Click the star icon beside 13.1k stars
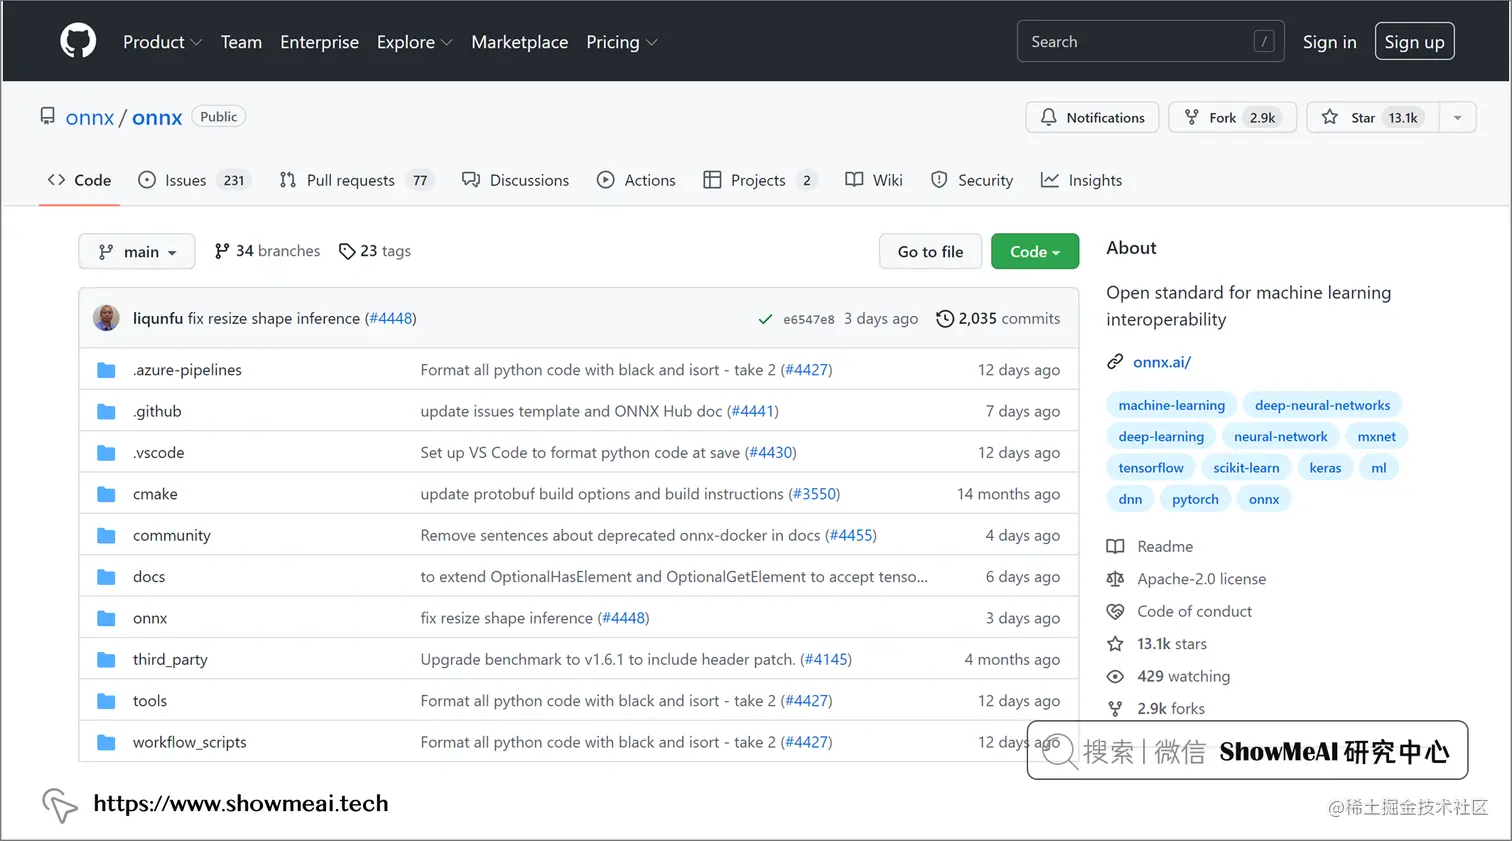The image size is (1512, 841). pyautogui.click(x=1115, y=644)
